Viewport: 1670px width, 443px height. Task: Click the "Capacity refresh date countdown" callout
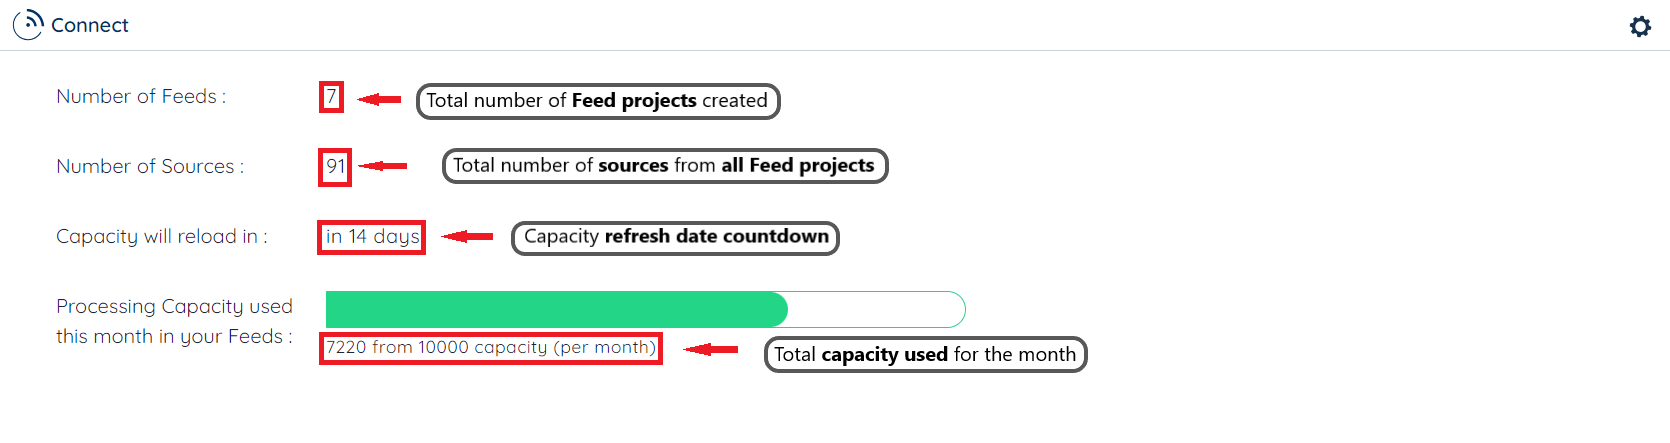point(675,237)
